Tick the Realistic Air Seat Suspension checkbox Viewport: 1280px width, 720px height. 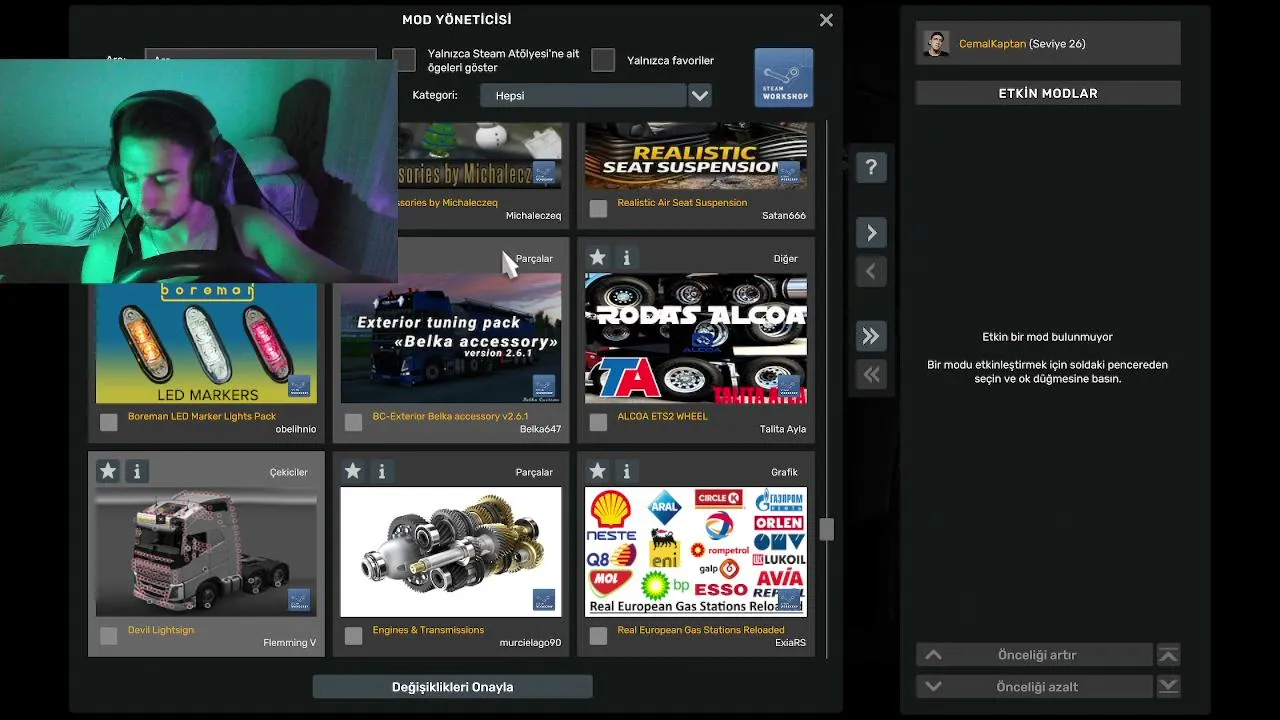point(598,209)
